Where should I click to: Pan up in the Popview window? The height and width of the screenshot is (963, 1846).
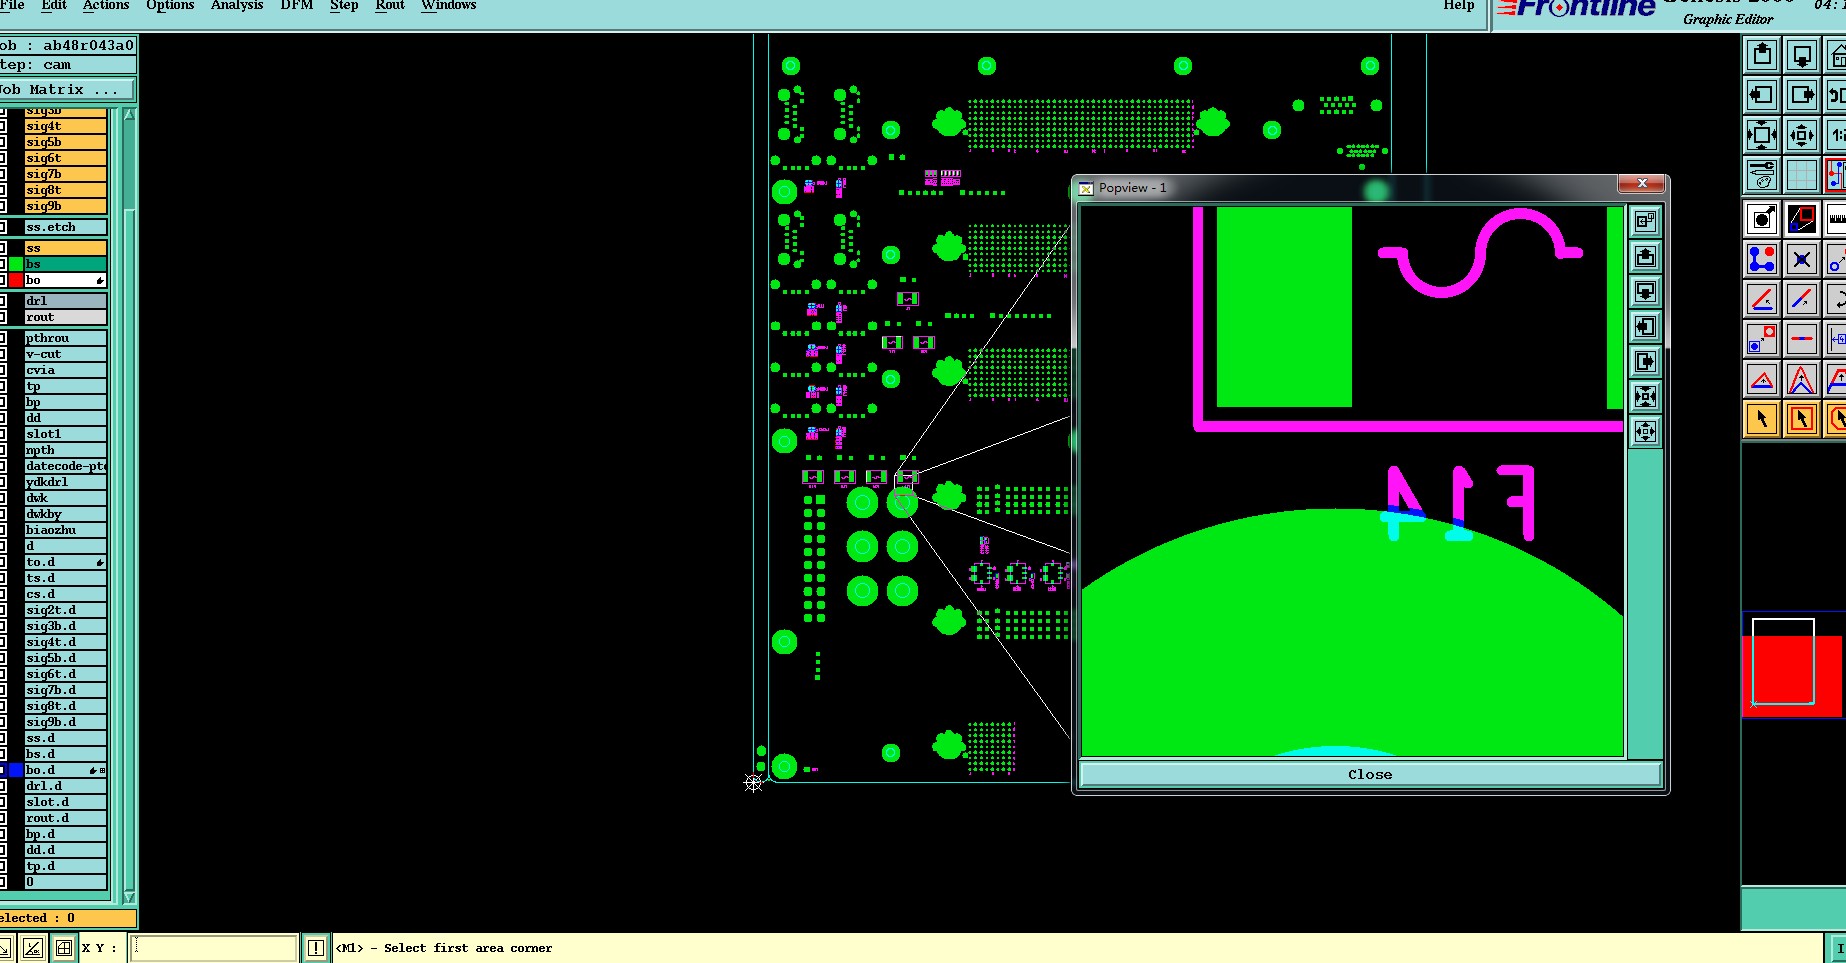[1645, 257]
